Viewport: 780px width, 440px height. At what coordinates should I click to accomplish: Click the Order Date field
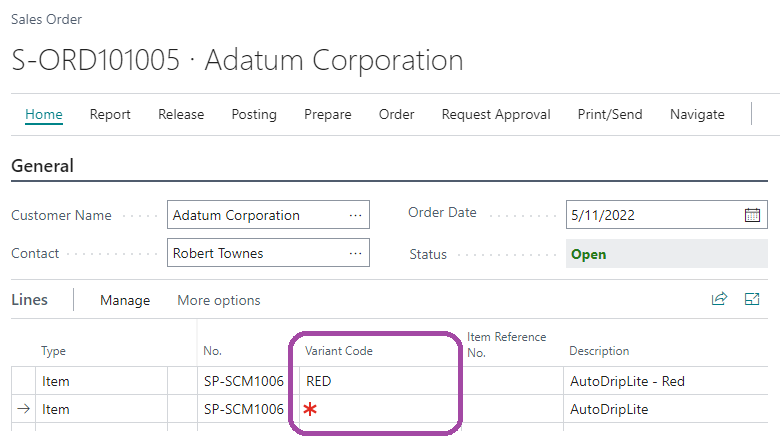point(650,215)
